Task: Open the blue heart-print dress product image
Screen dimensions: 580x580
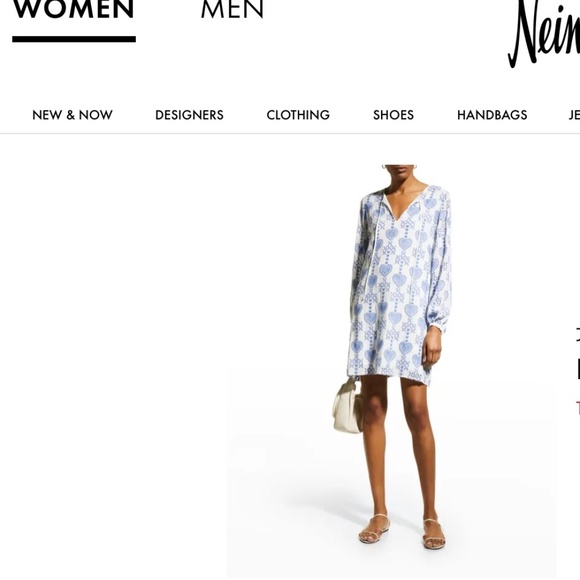Action: point(392,370)
